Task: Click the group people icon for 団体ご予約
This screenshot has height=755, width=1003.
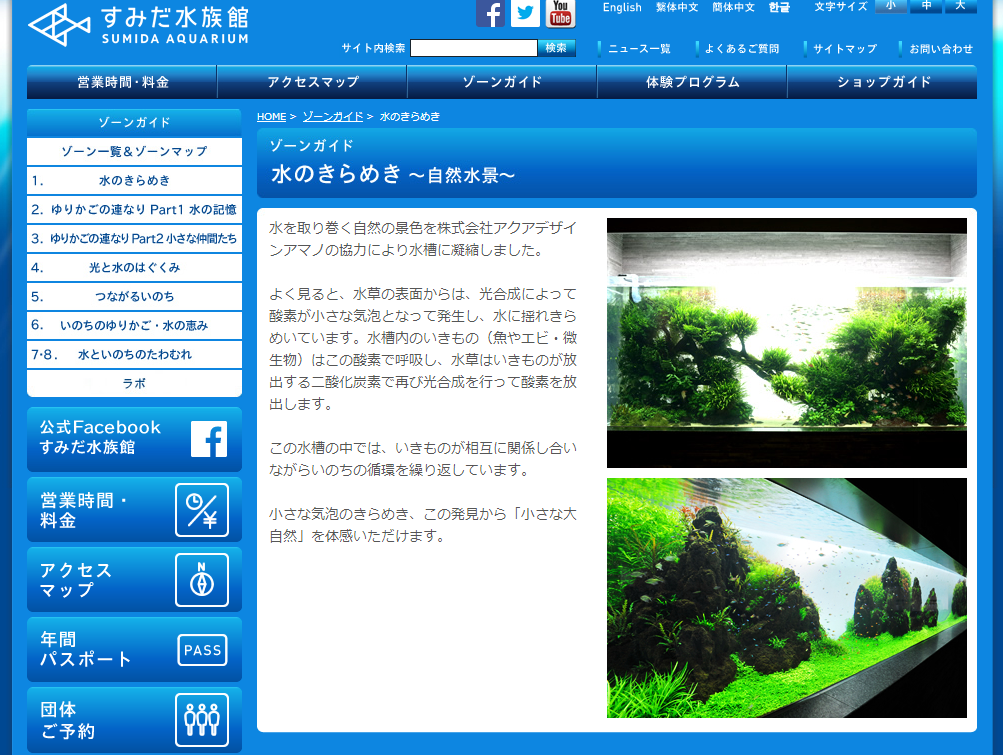Action: (203, 719)
